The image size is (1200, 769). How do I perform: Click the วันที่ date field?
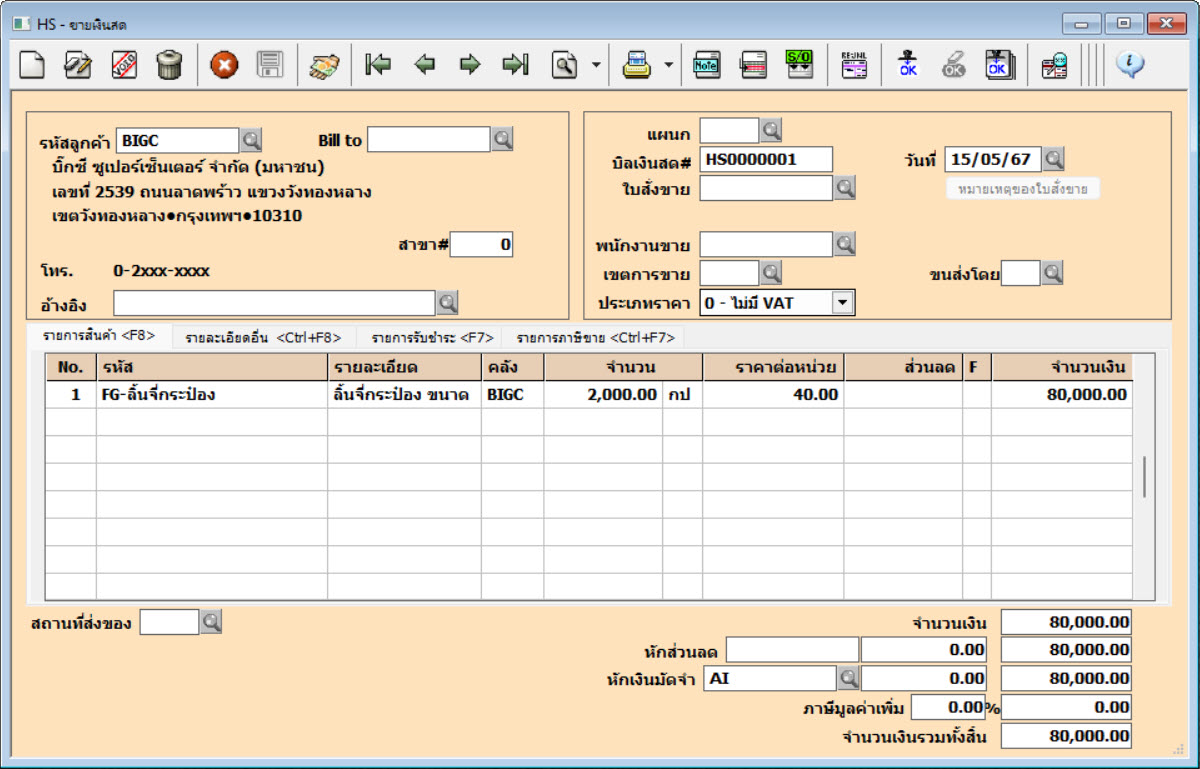pyautogui.click(x=993, y=159)
